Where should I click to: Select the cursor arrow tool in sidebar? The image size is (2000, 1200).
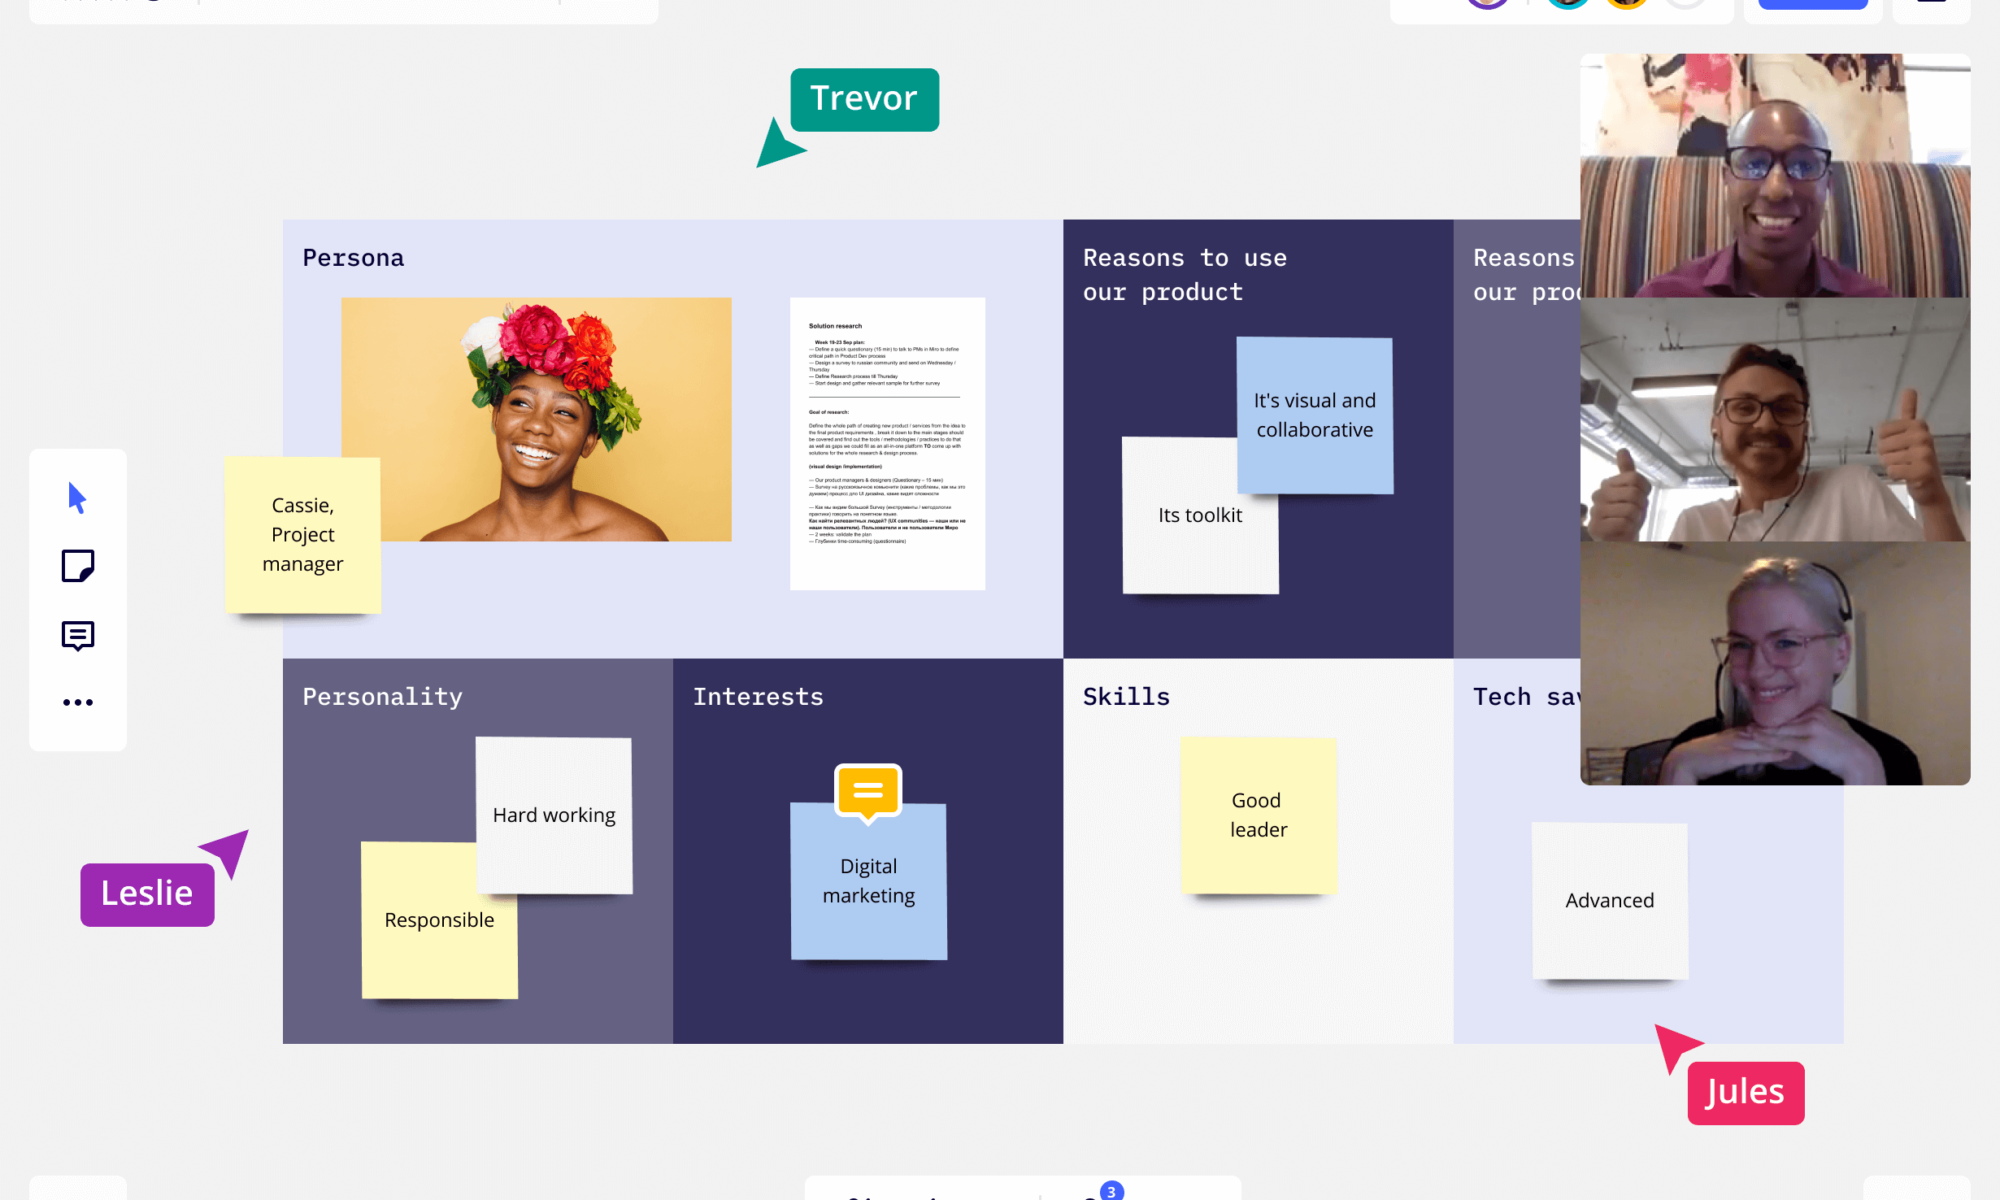tap(77, 497)
